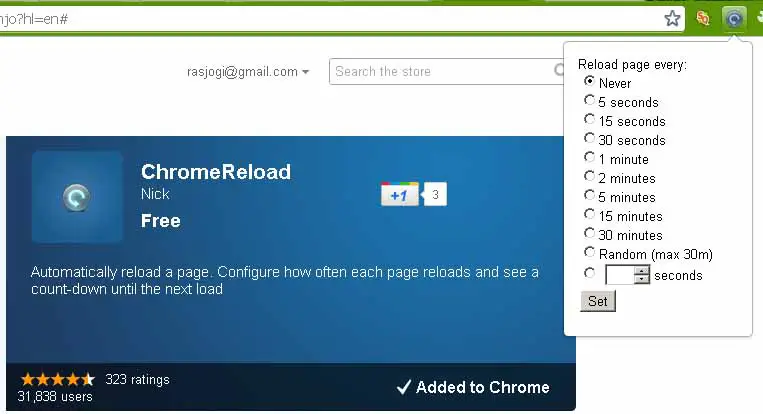Click the ChromeReload title text
The width and height of the screenshot is (763, 414).
point(216,172)
